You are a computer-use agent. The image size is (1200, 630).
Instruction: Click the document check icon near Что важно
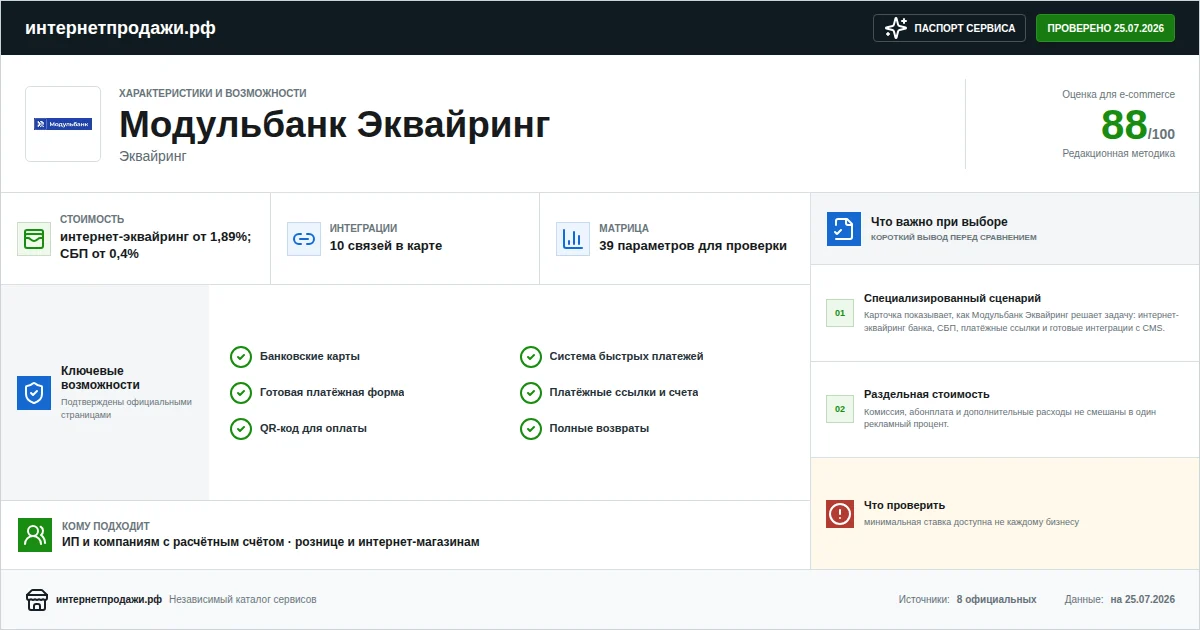(x=844, y=229)
